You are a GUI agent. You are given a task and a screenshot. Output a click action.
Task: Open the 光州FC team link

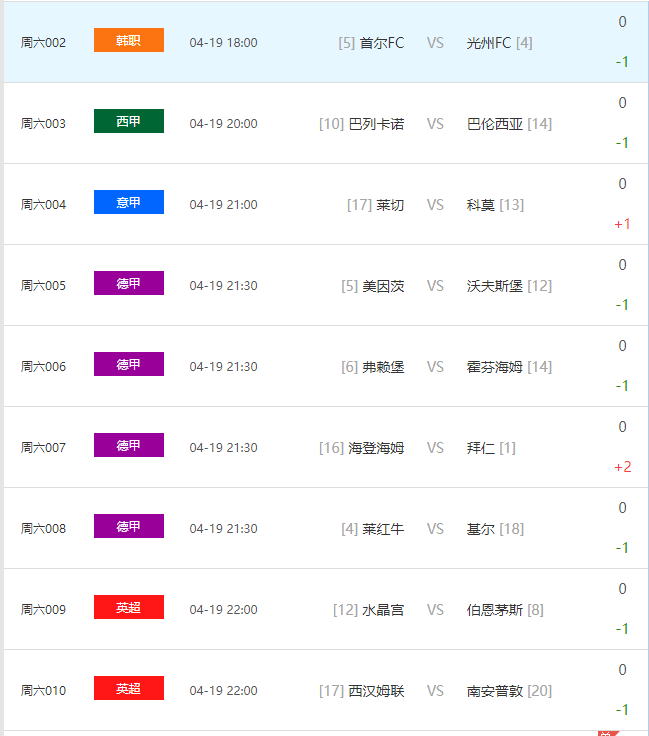[x=489, y=43]
